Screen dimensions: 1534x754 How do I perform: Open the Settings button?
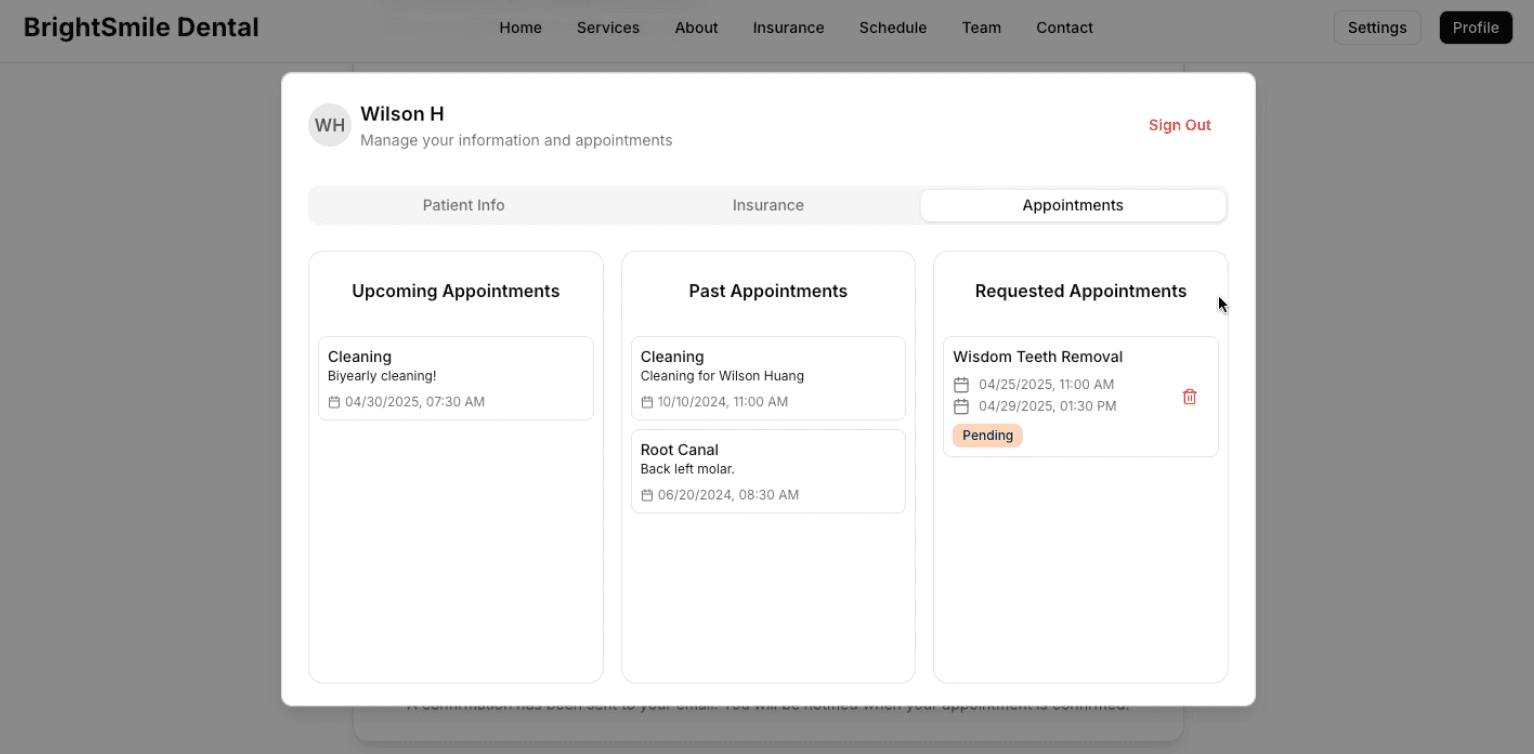coord(1376,28)
